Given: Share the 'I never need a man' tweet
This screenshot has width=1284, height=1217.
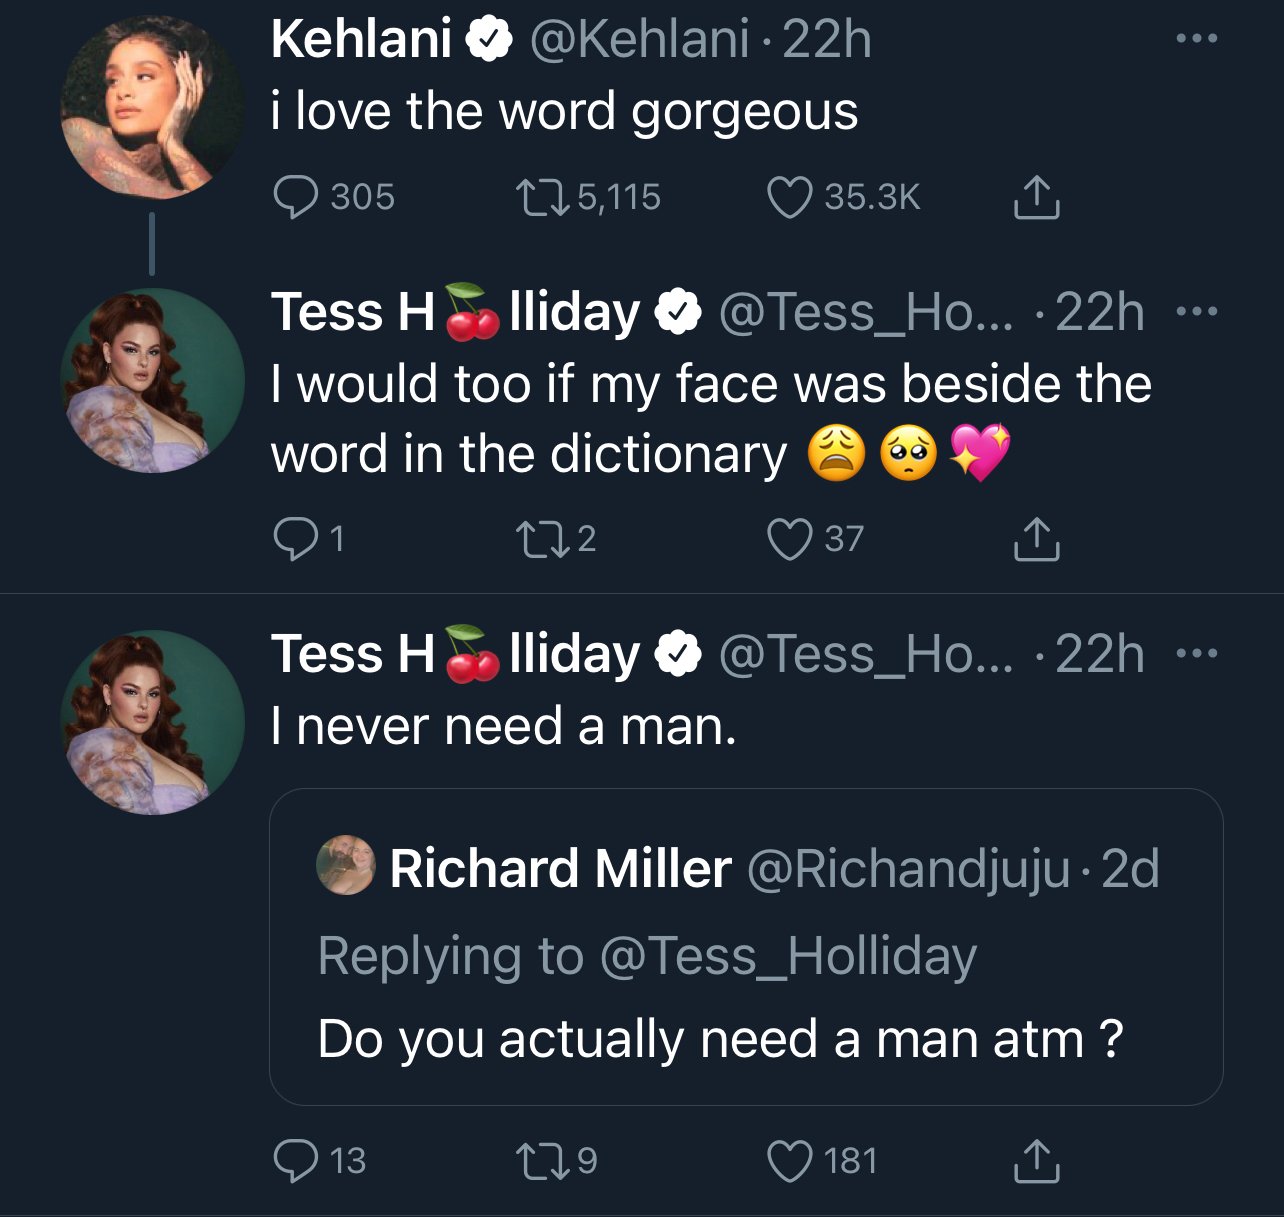Looking at the screenshot, I should pos(1036,1161).
